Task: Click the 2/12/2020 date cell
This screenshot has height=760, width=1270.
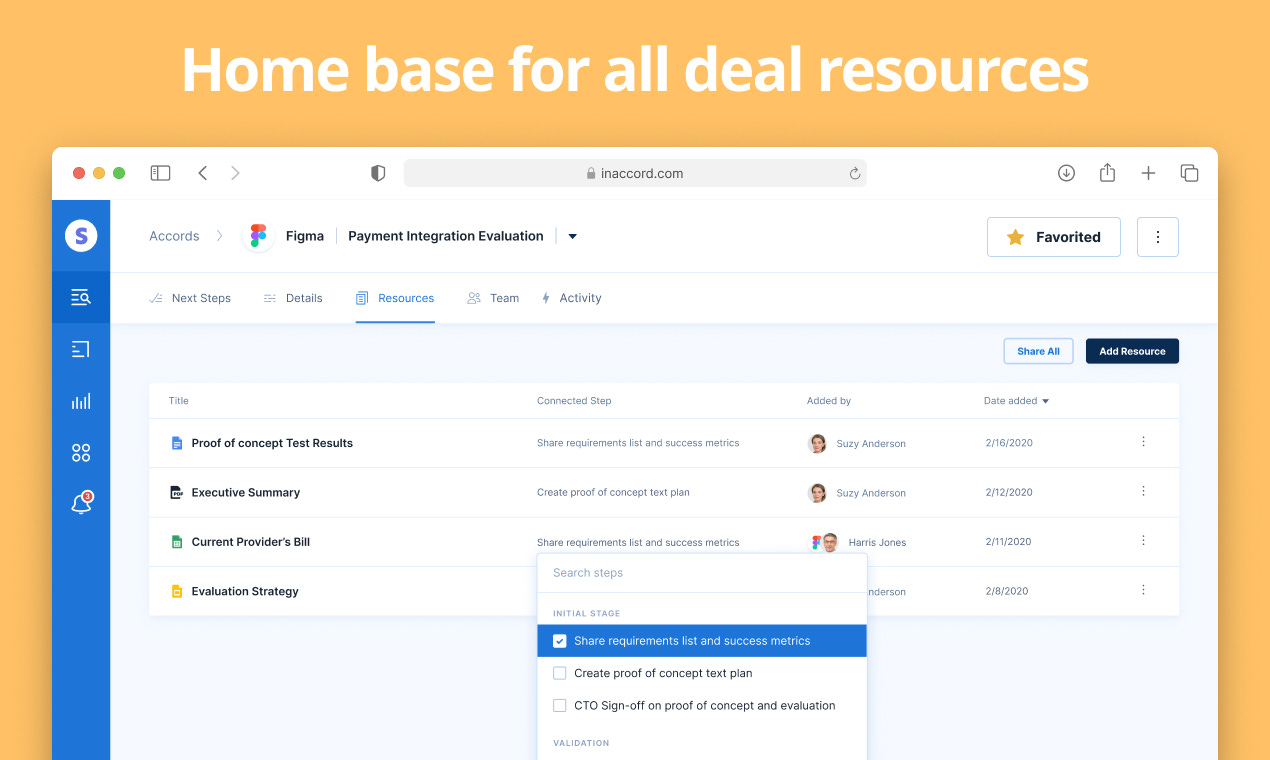Action: (1008, 492)
